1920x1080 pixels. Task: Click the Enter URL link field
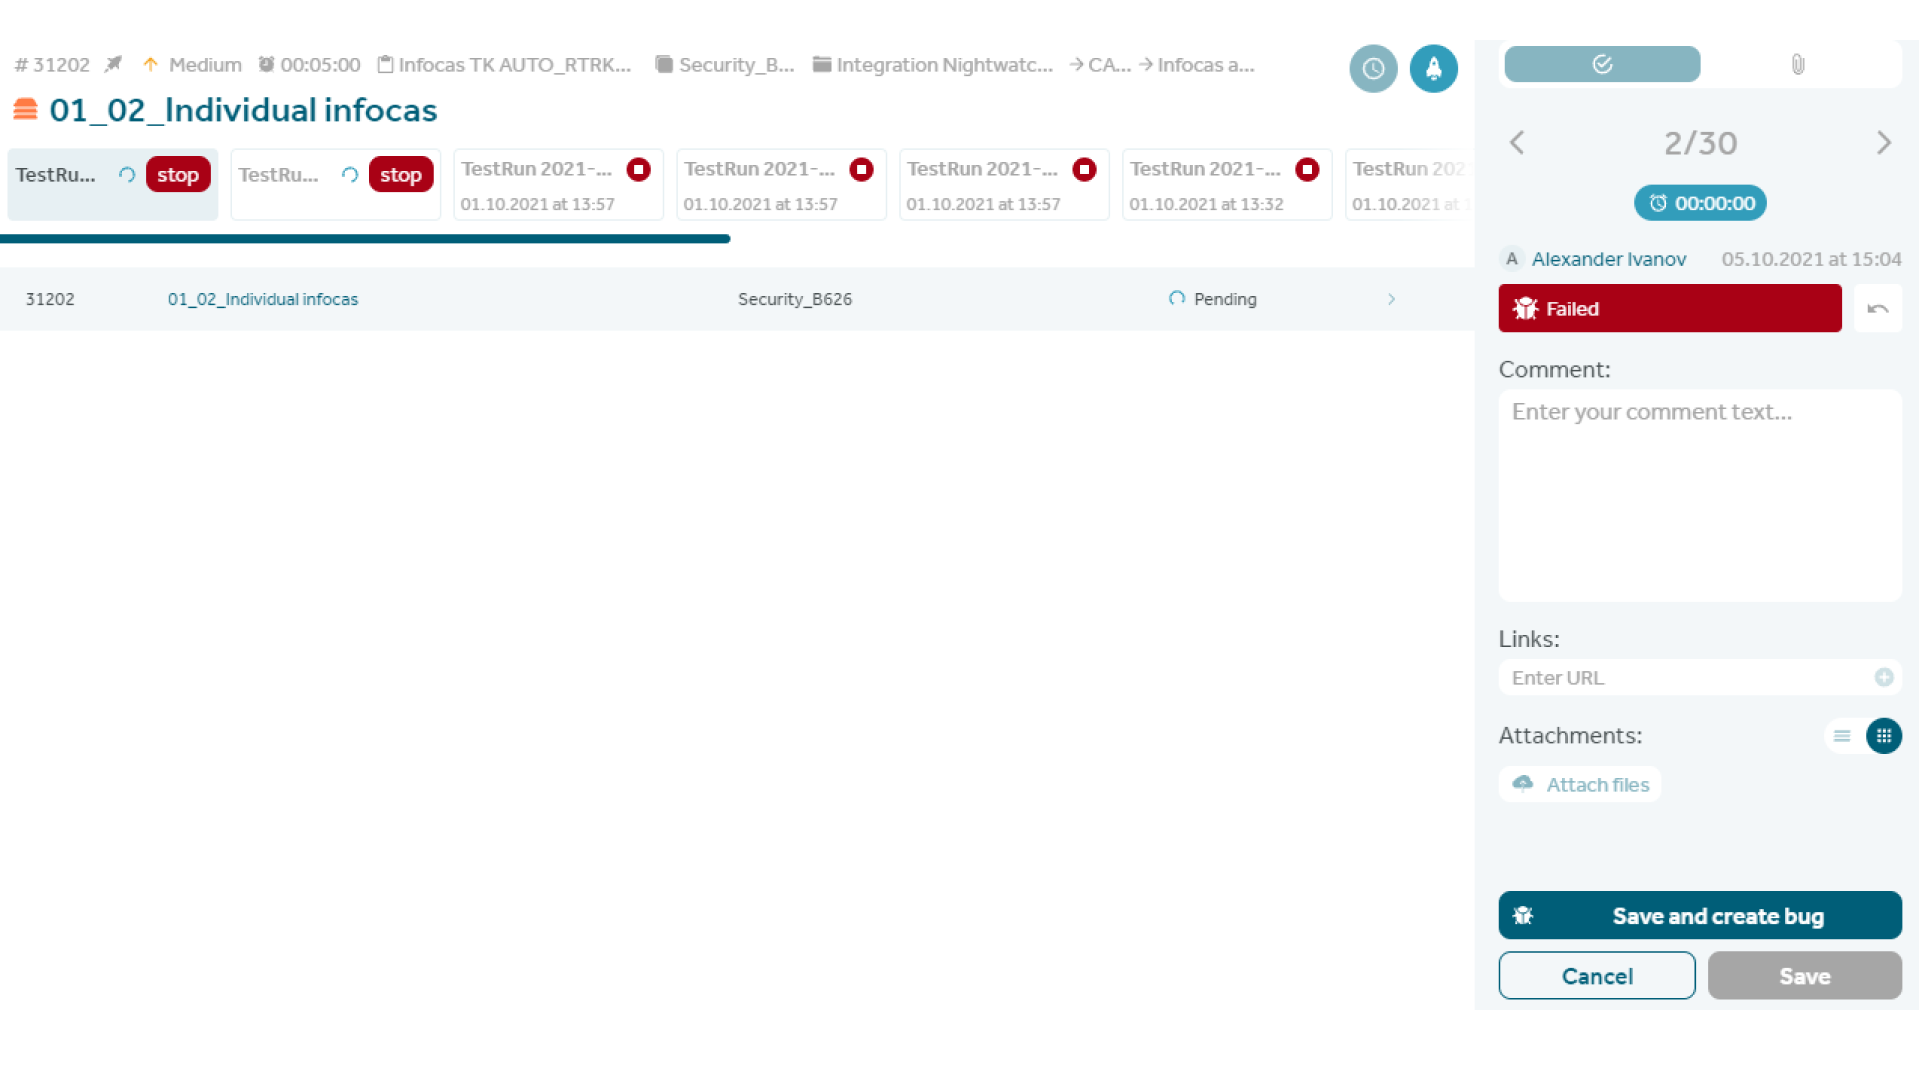click(1688, 678)
